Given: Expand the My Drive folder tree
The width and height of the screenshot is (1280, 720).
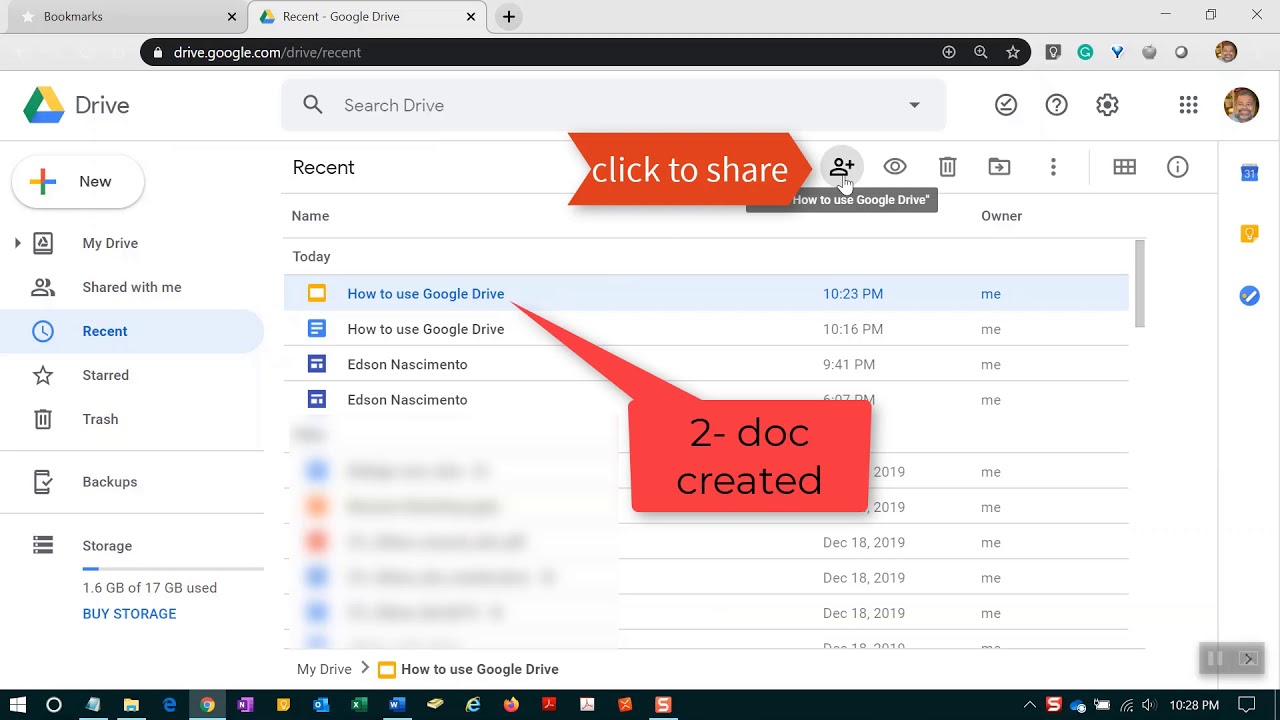Looking at the screenshot, I should click(x=17, y=243).
